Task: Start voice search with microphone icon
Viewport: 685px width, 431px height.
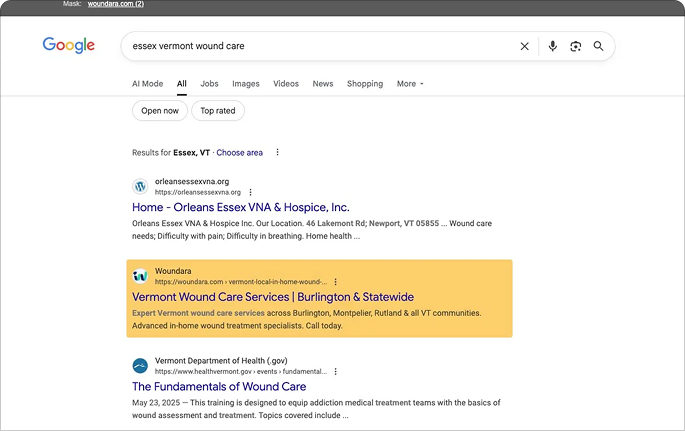Action: [553, 46]
